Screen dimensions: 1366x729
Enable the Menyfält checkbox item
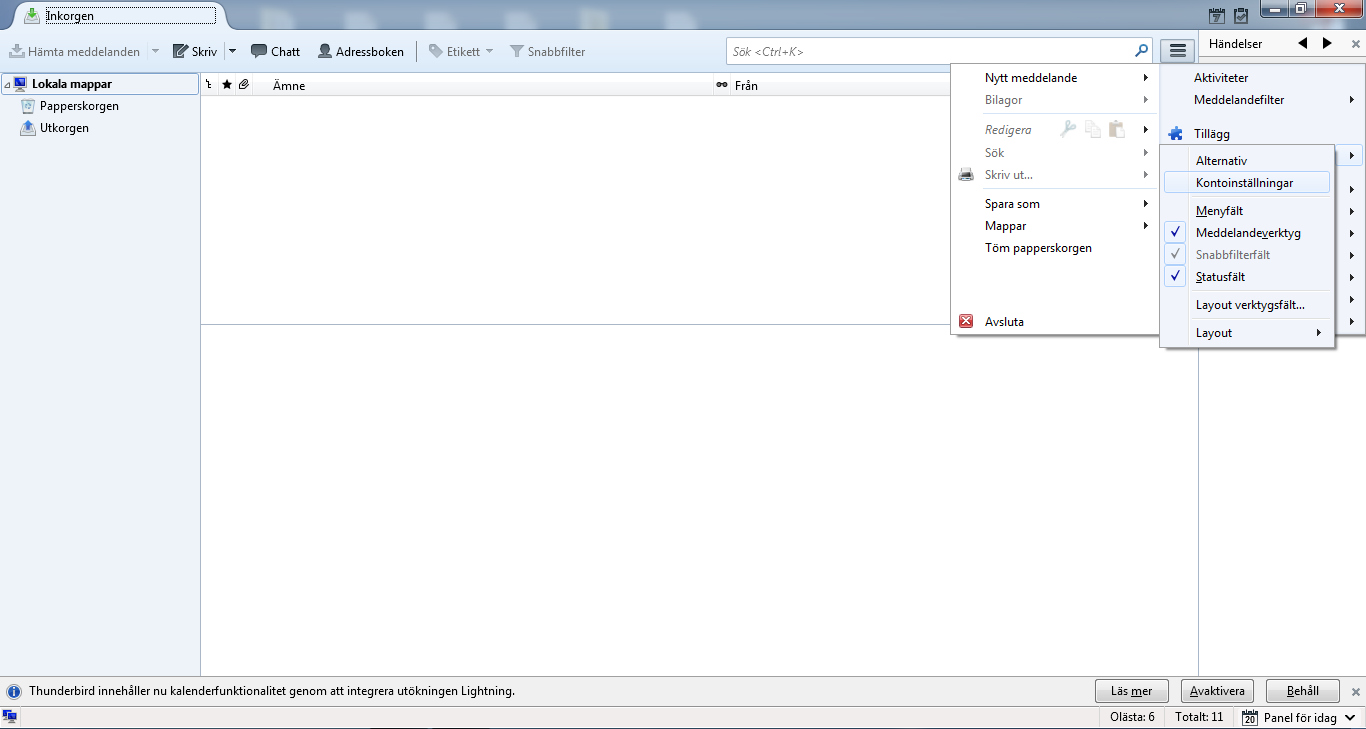[1247, 211]
